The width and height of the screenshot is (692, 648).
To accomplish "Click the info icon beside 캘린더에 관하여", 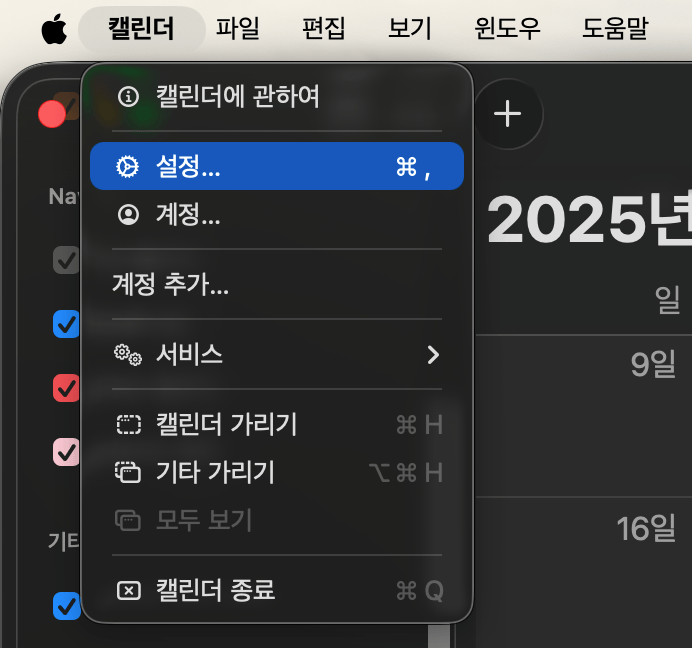I will click(128, 97).
